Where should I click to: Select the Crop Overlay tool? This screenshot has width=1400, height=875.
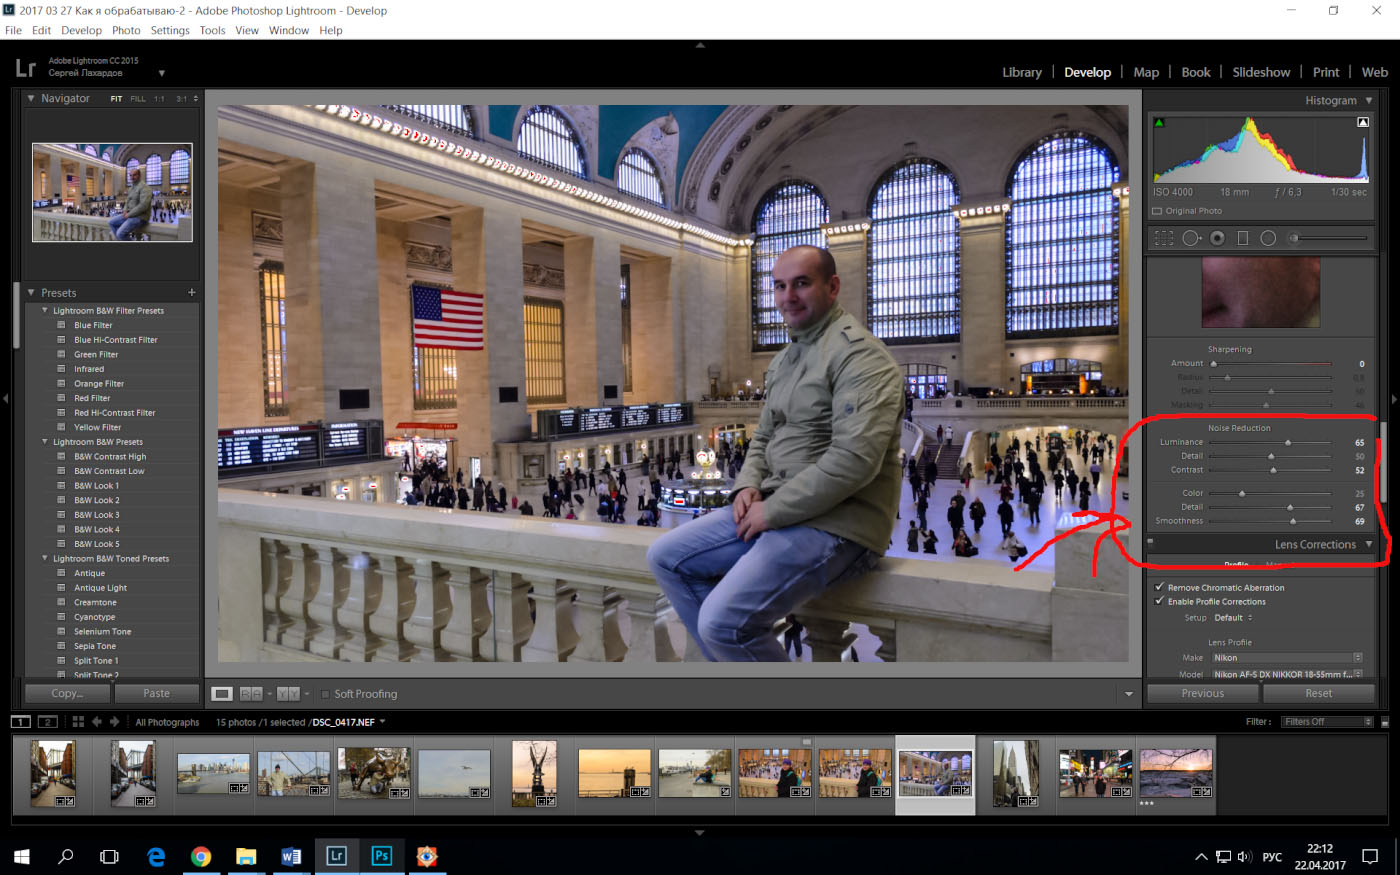coord(1164,238)
